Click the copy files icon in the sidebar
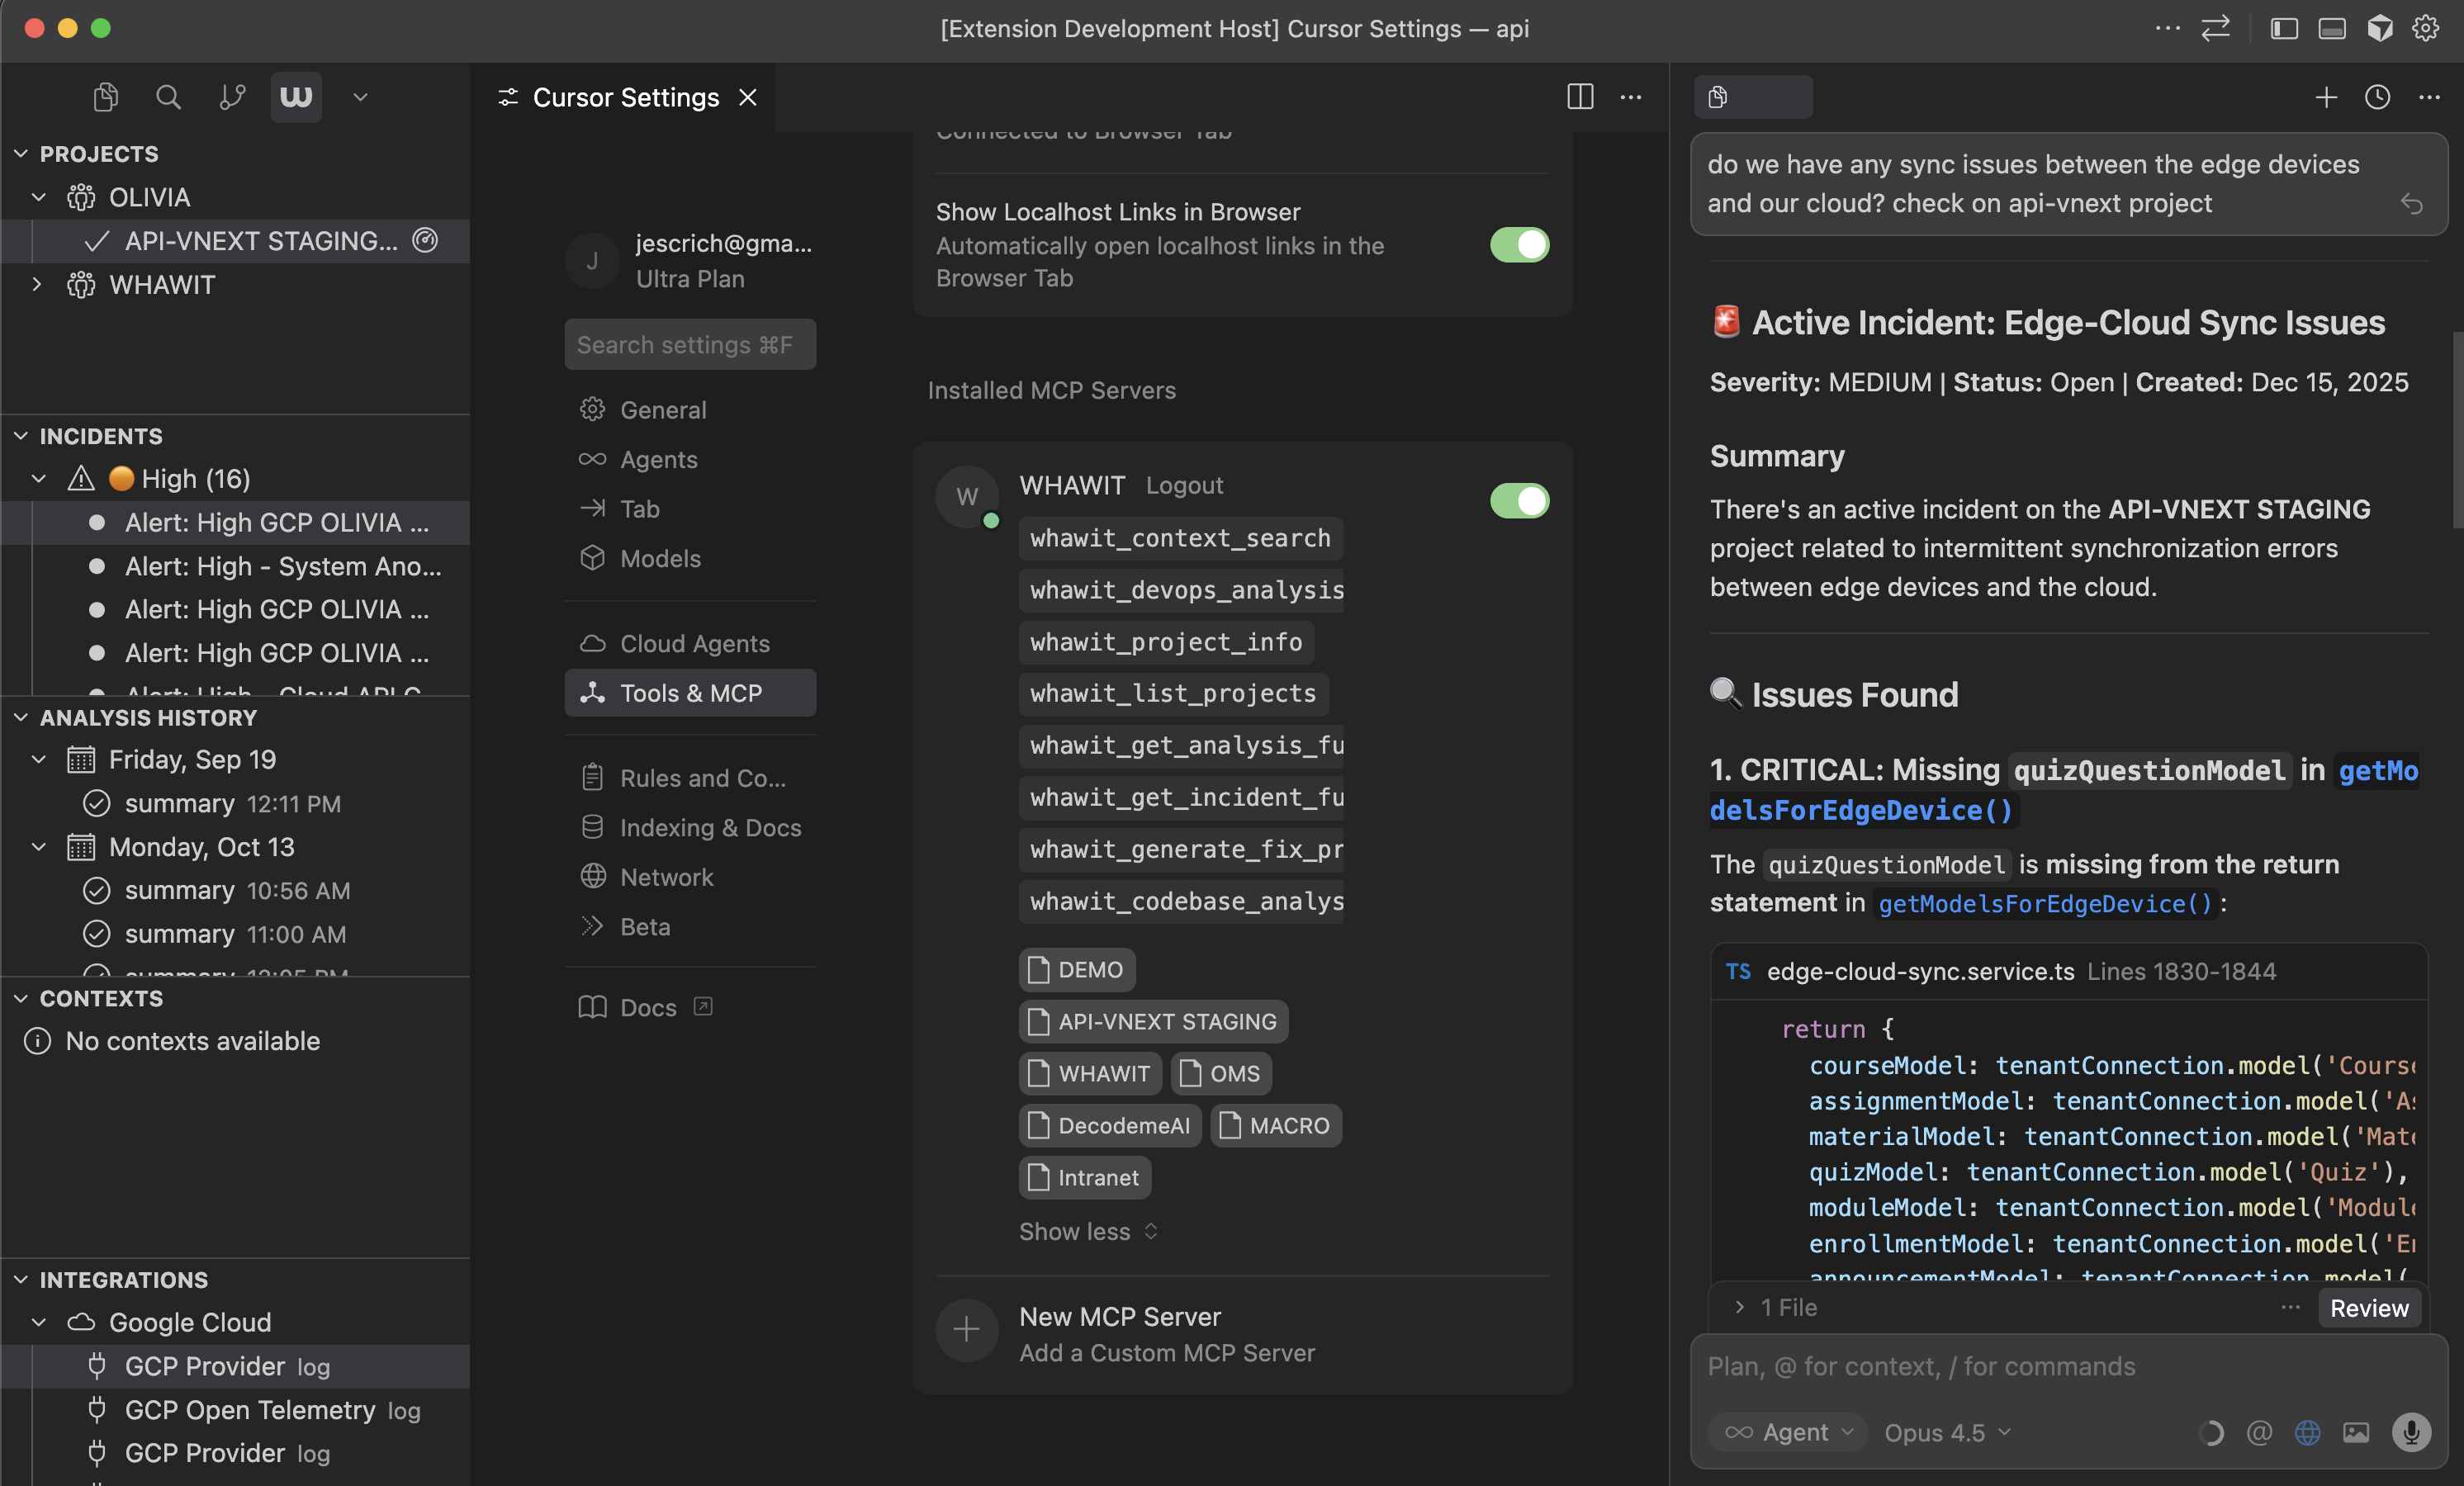 (105, 97)
